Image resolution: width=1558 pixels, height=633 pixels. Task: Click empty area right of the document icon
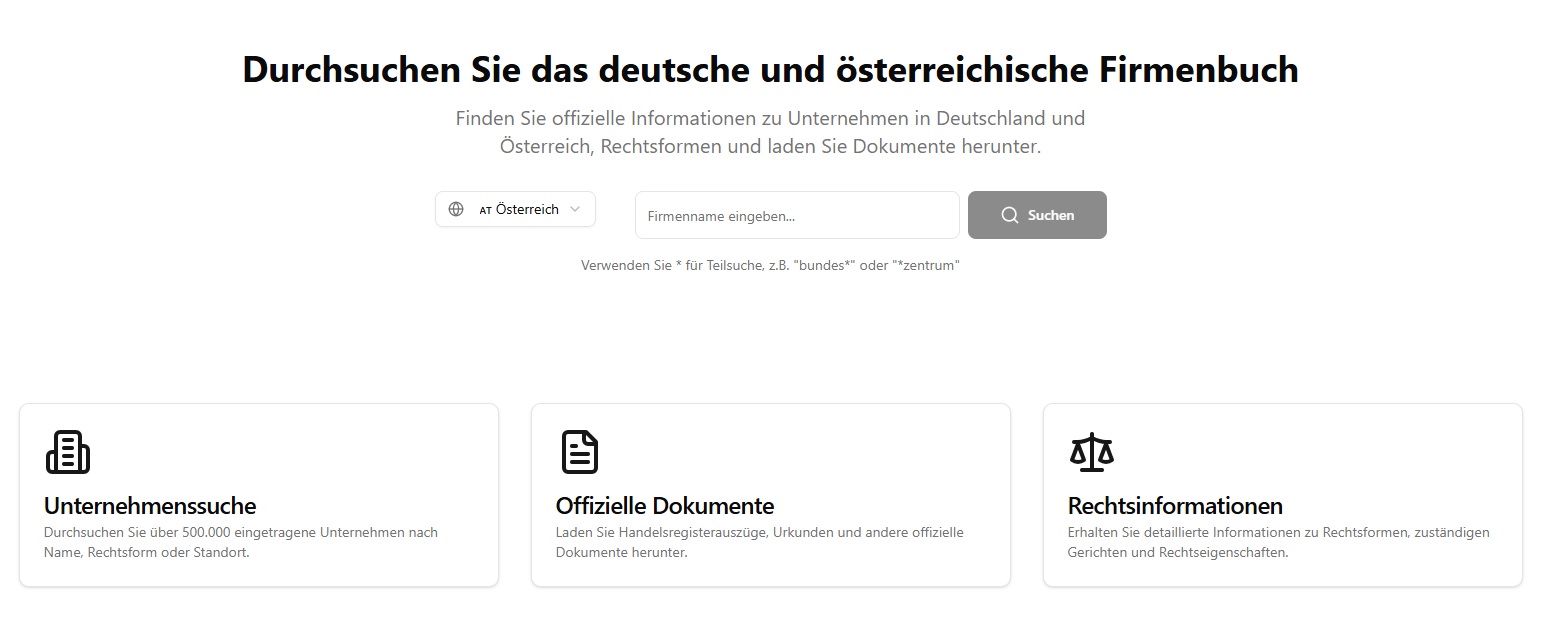pos(800,452)
